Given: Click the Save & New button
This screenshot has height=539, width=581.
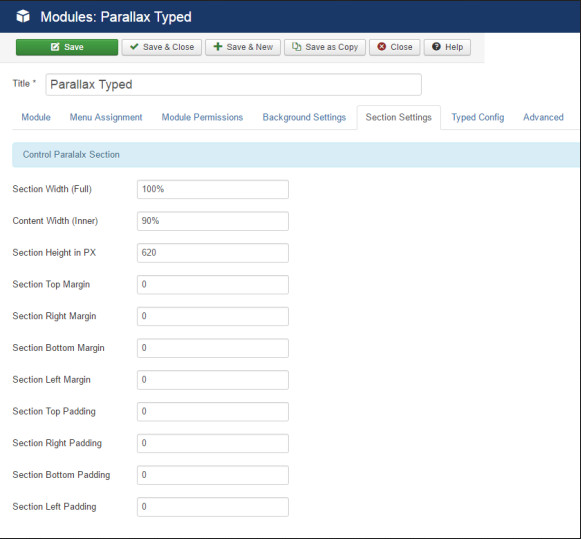Looking at the screenshot, I should 243,47.
